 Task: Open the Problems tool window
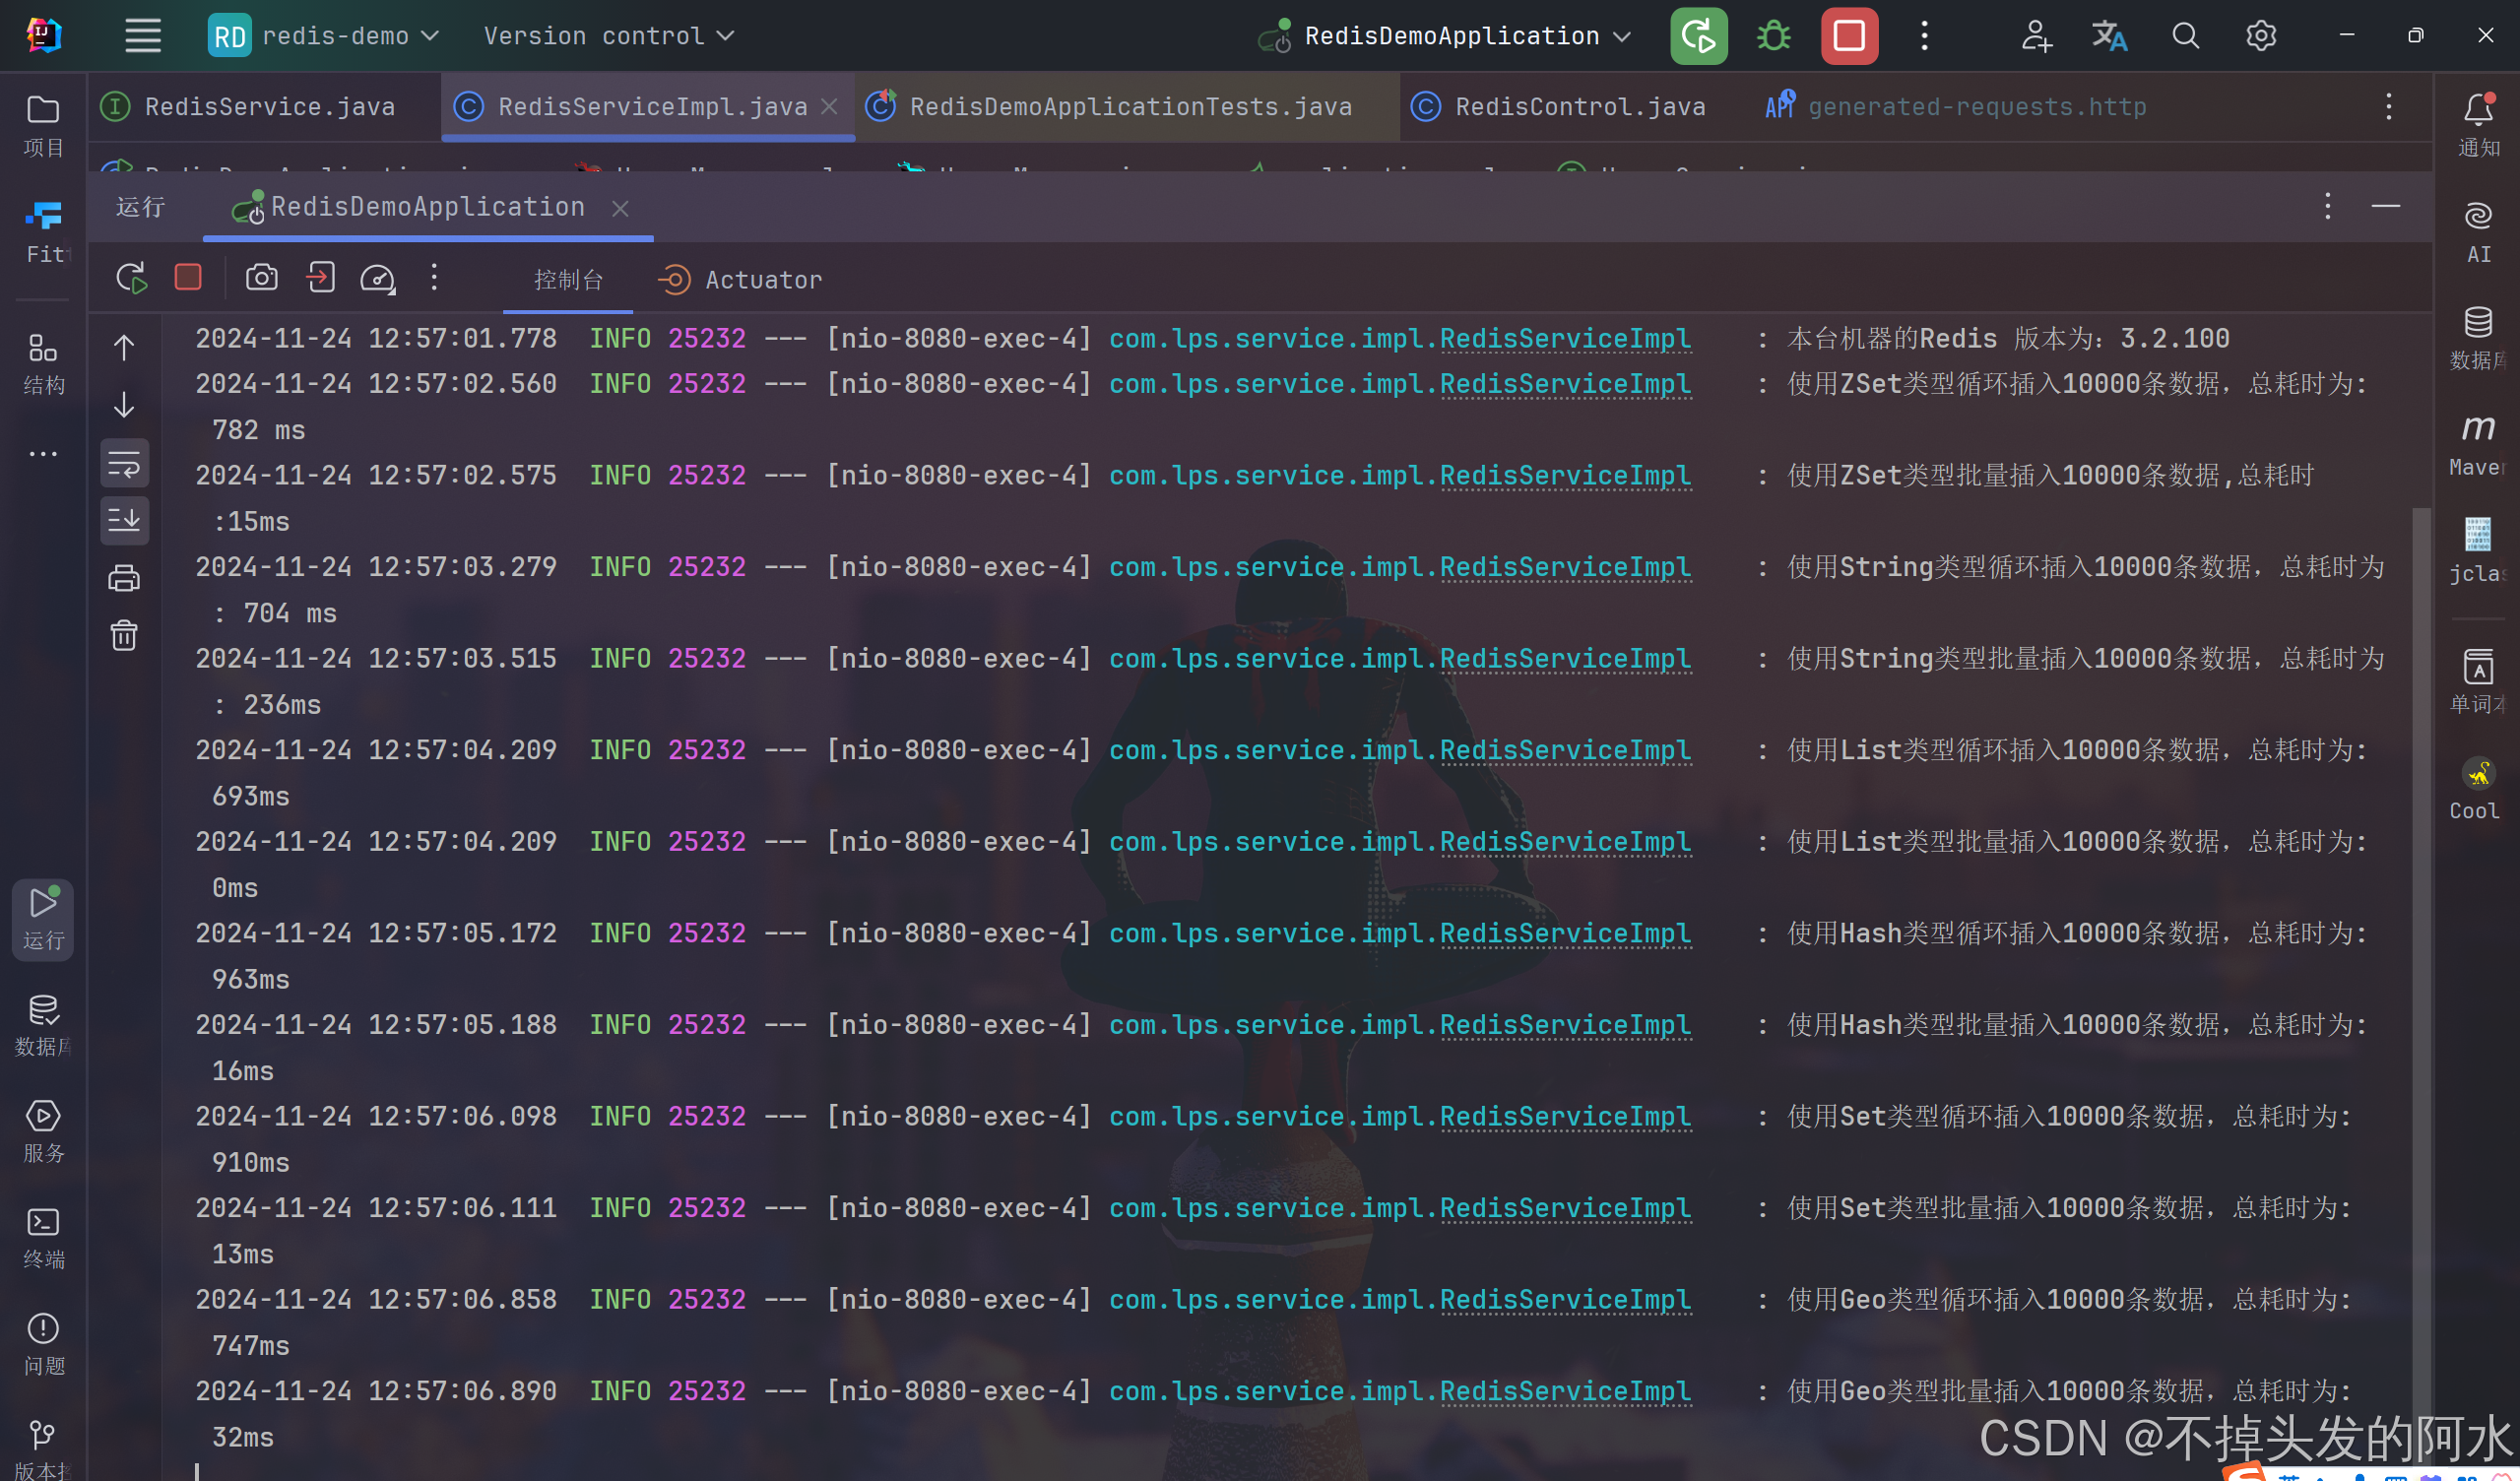click(43, 1344)
